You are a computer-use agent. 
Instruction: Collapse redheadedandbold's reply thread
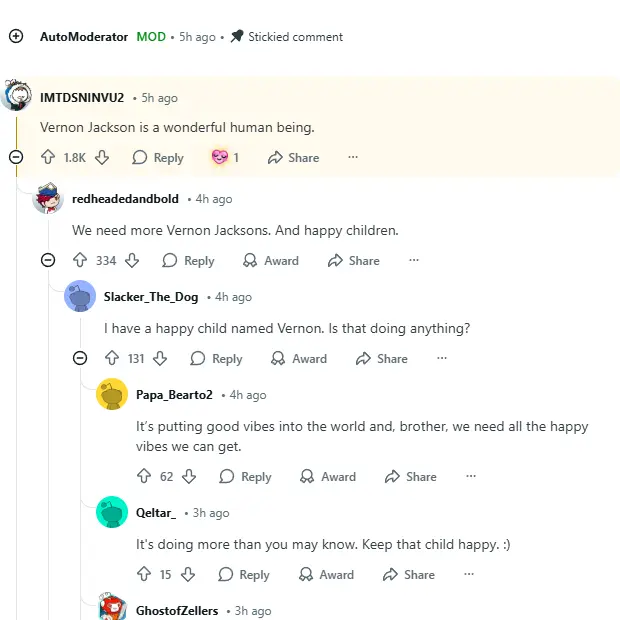(48, 261)
